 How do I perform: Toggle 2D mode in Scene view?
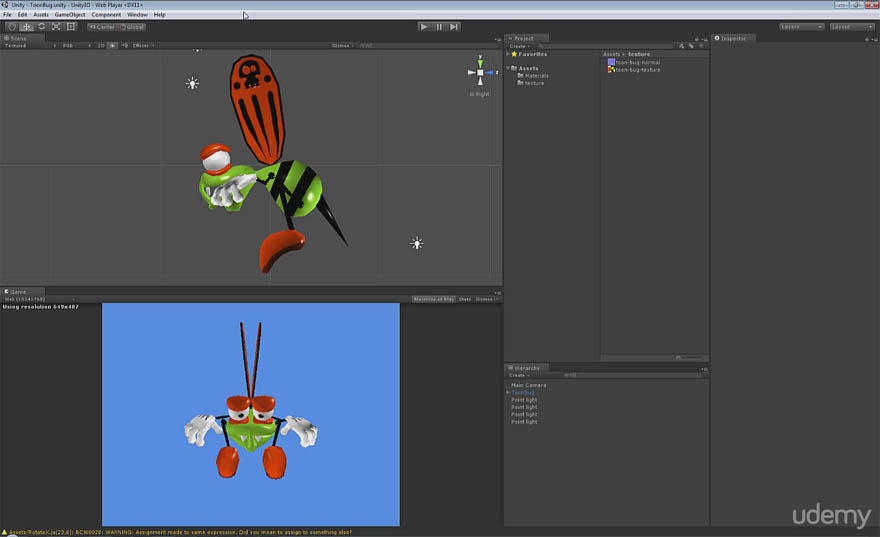tap(101, 45)
